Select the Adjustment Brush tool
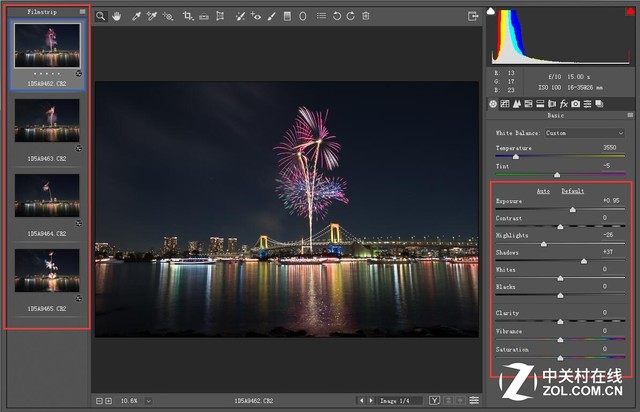Screen dimensions: 640x412 pyautogui.click(x=271, y=16)
